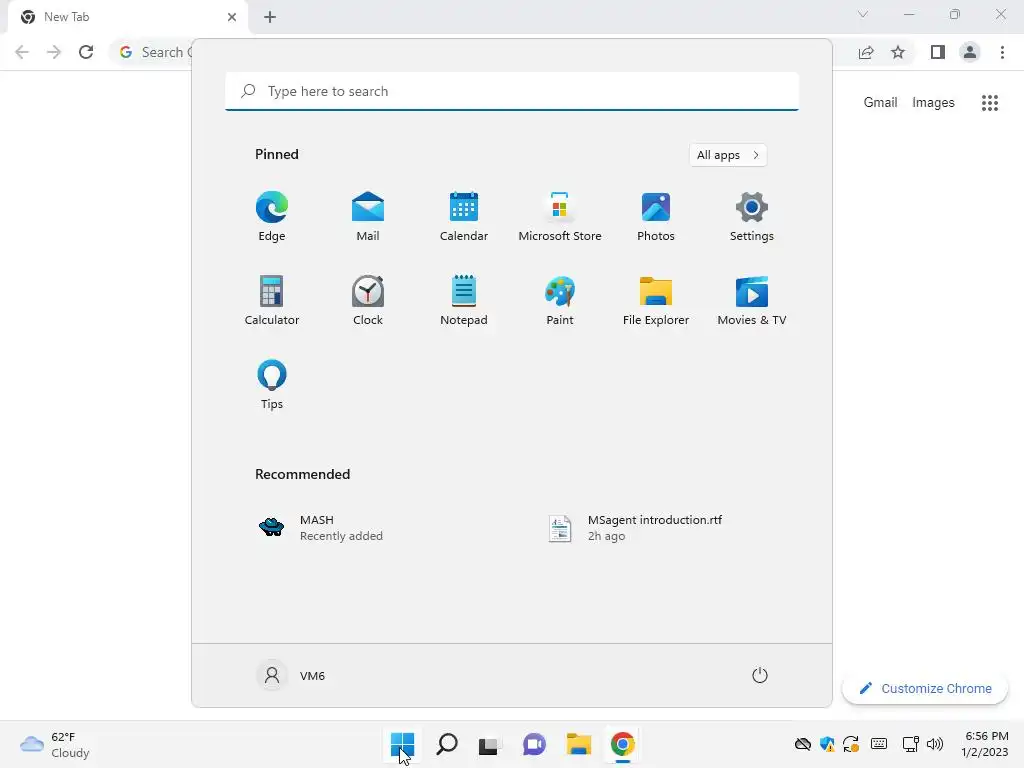
Task: Open File Explorer from the pinned grid
Action: (656, 300)
